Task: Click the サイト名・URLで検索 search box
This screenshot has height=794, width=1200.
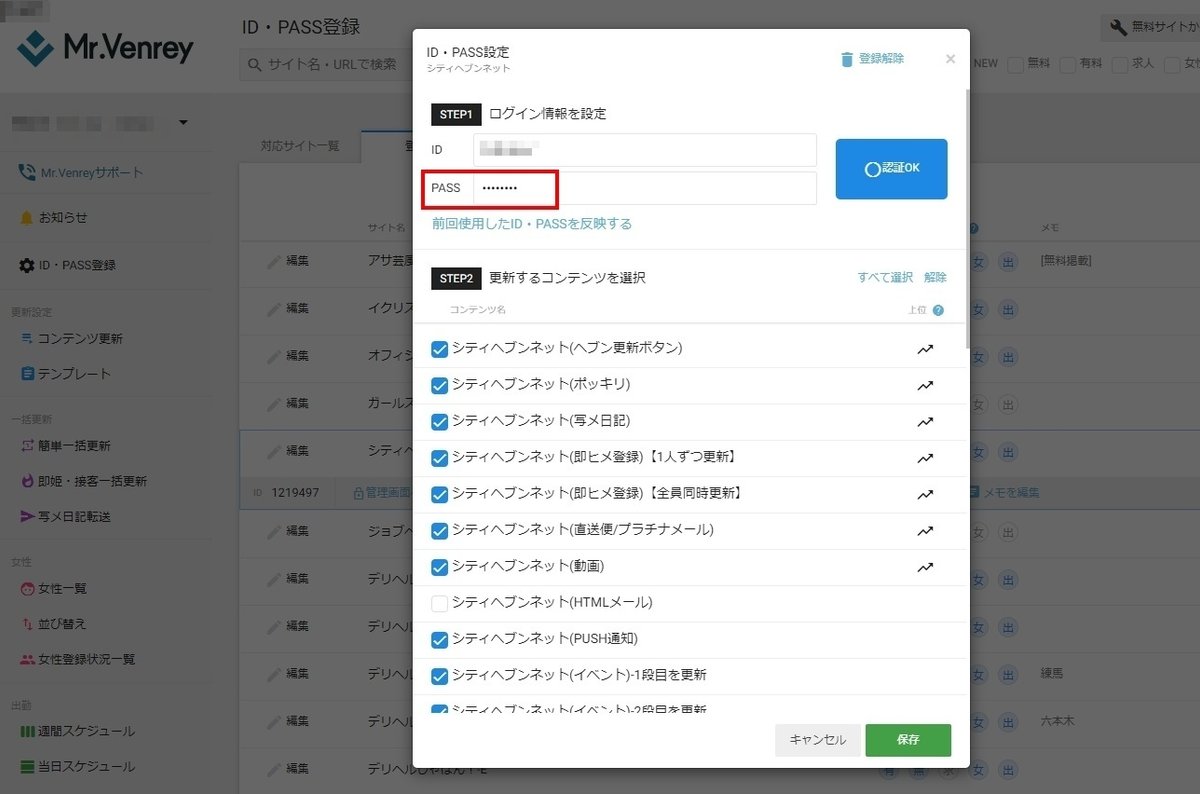Action: (x=326, y=65)
